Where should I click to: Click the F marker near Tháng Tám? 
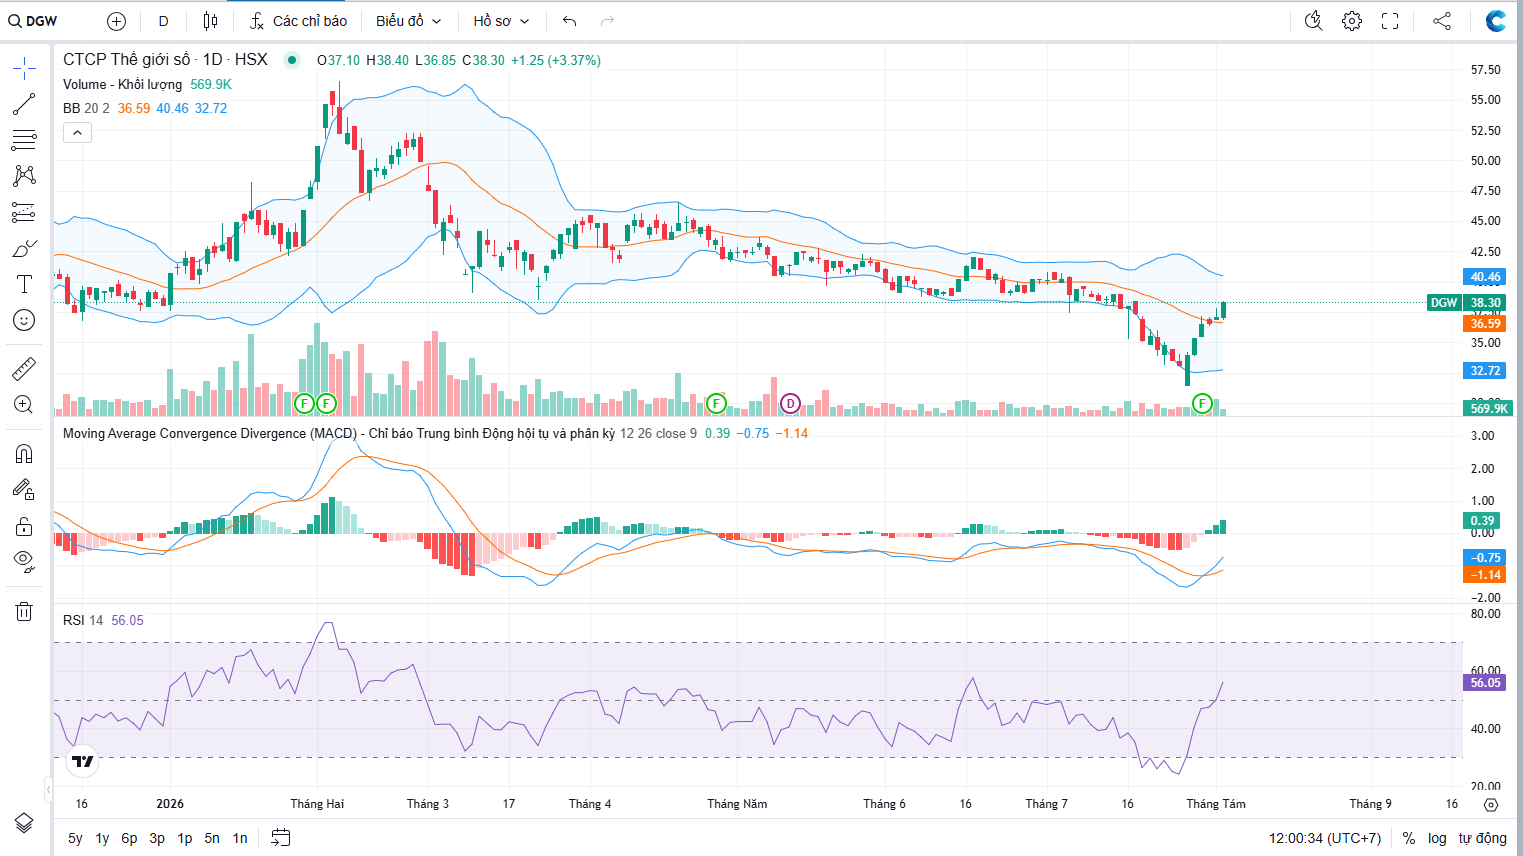1202,404
